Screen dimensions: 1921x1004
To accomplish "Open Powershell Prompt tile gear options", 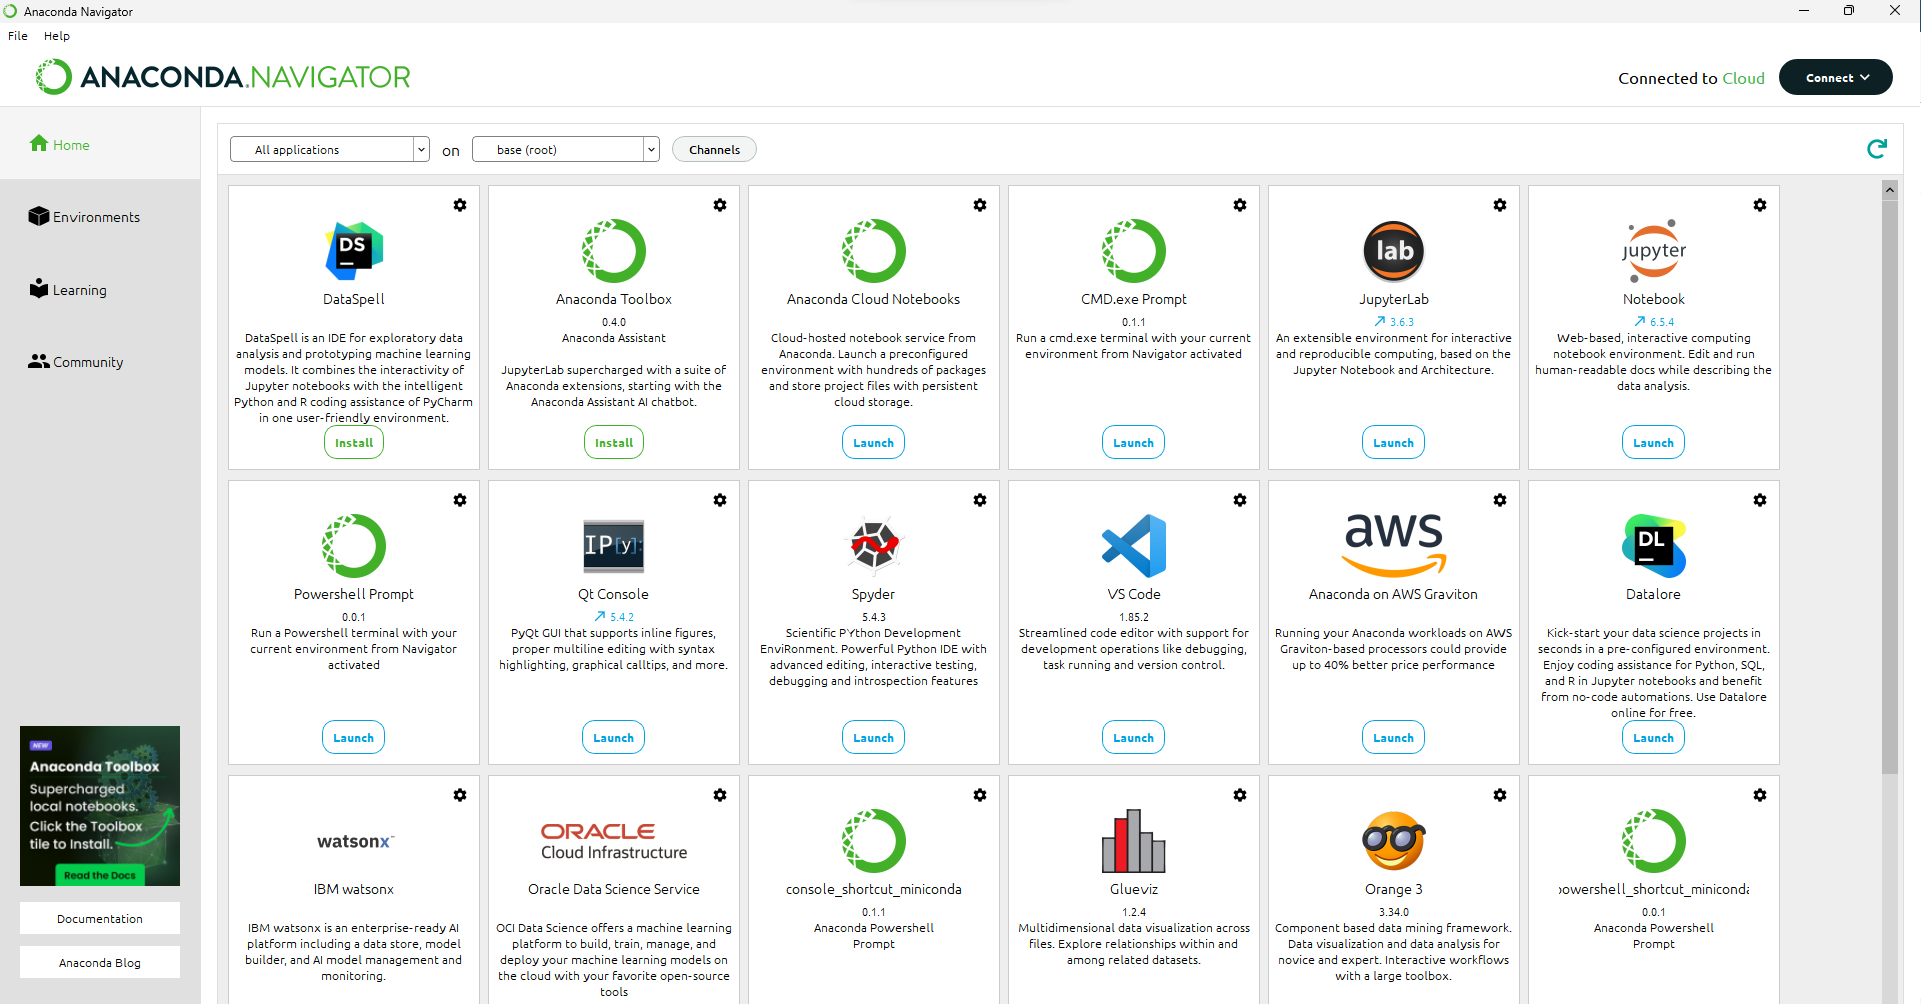I will (460, 500).
